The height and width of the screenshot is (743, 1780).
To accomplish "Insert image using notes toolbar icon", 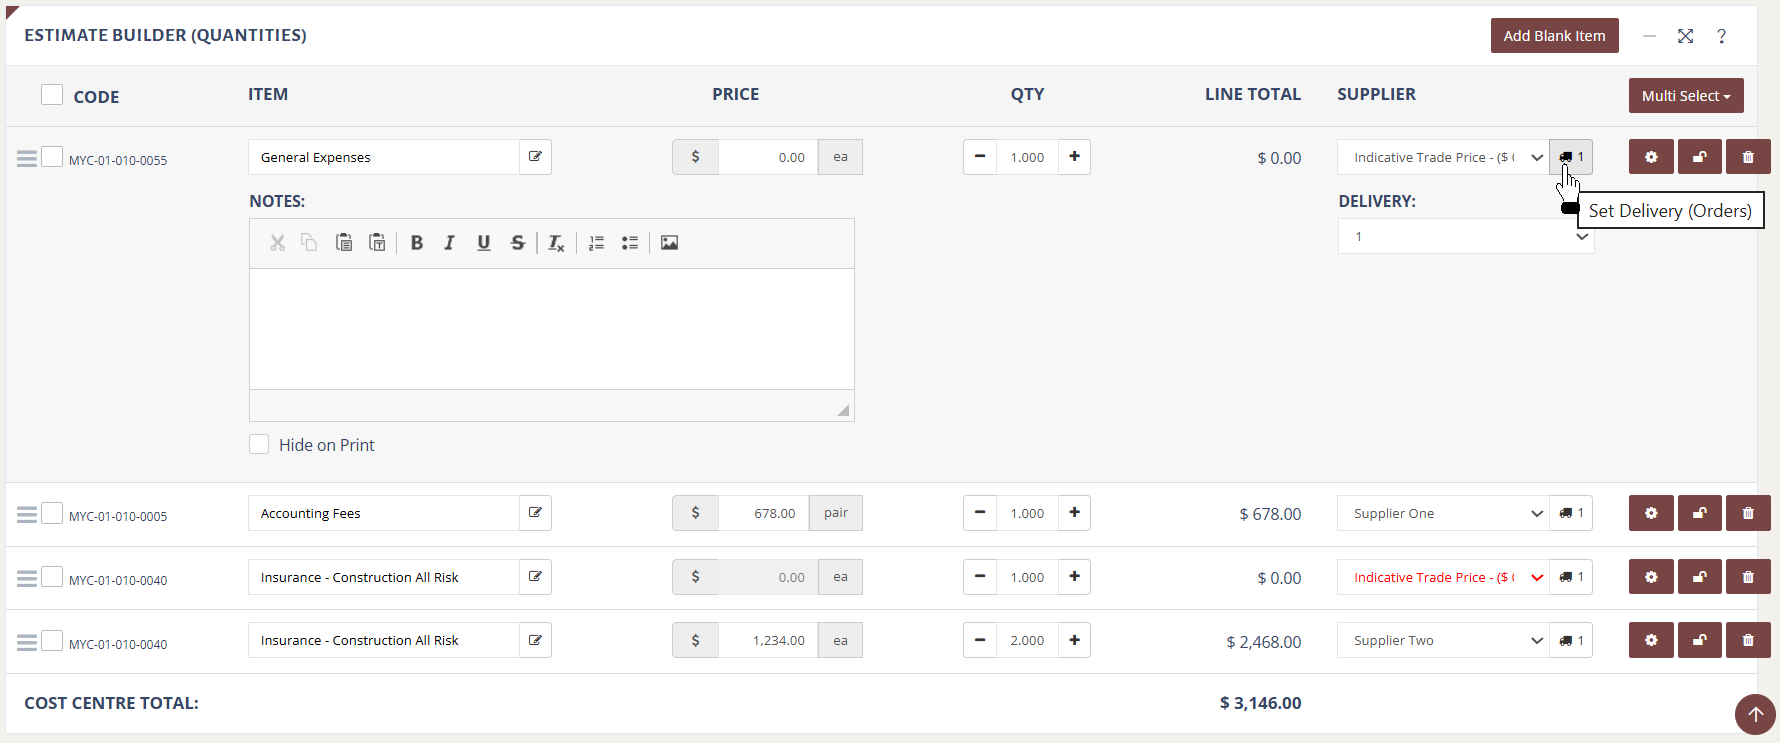I will coord(669,243).
